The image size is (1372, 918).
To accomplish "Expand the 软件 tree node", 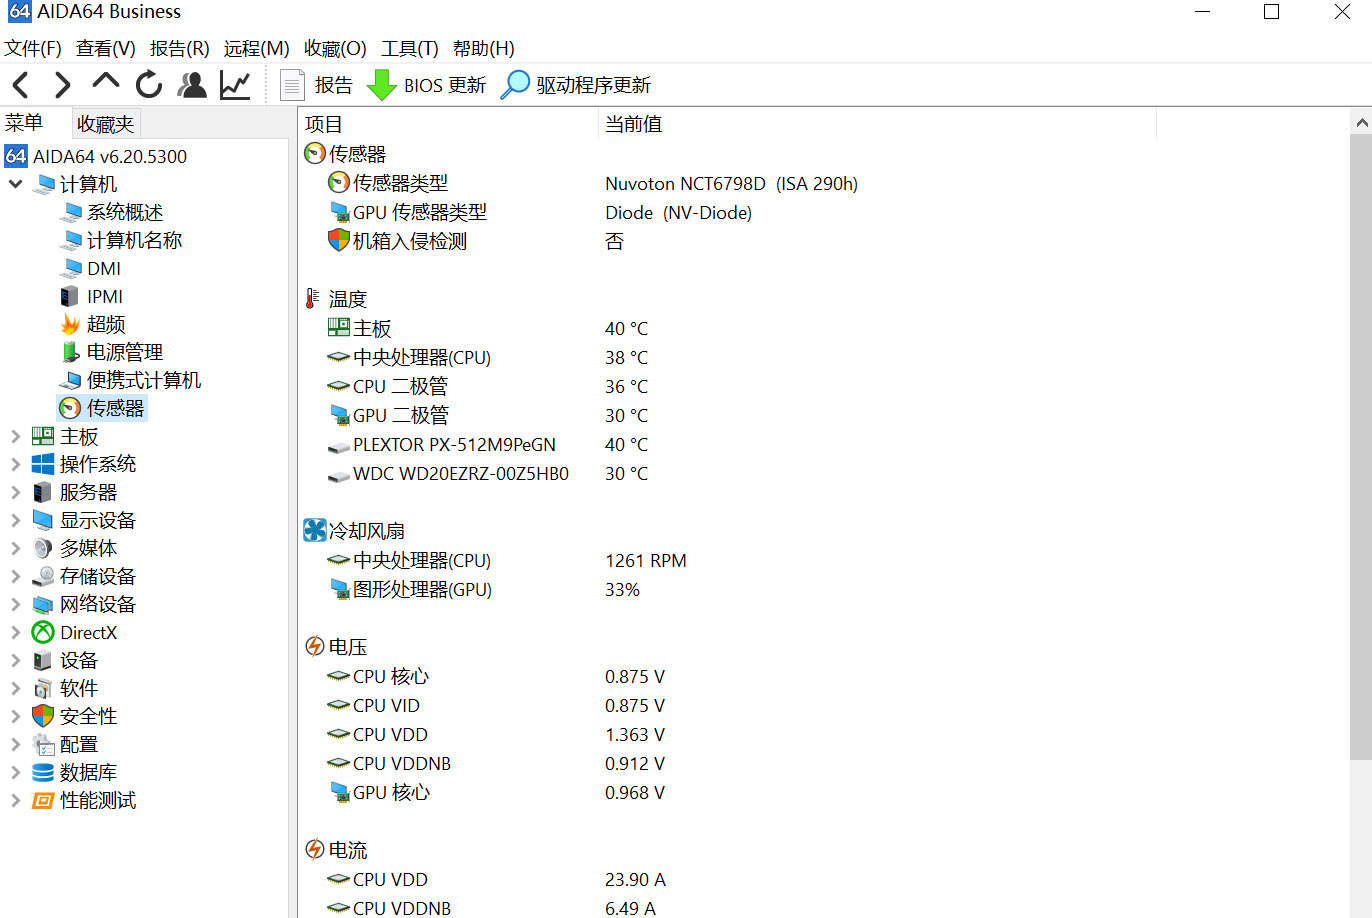I will click(15, 688).
